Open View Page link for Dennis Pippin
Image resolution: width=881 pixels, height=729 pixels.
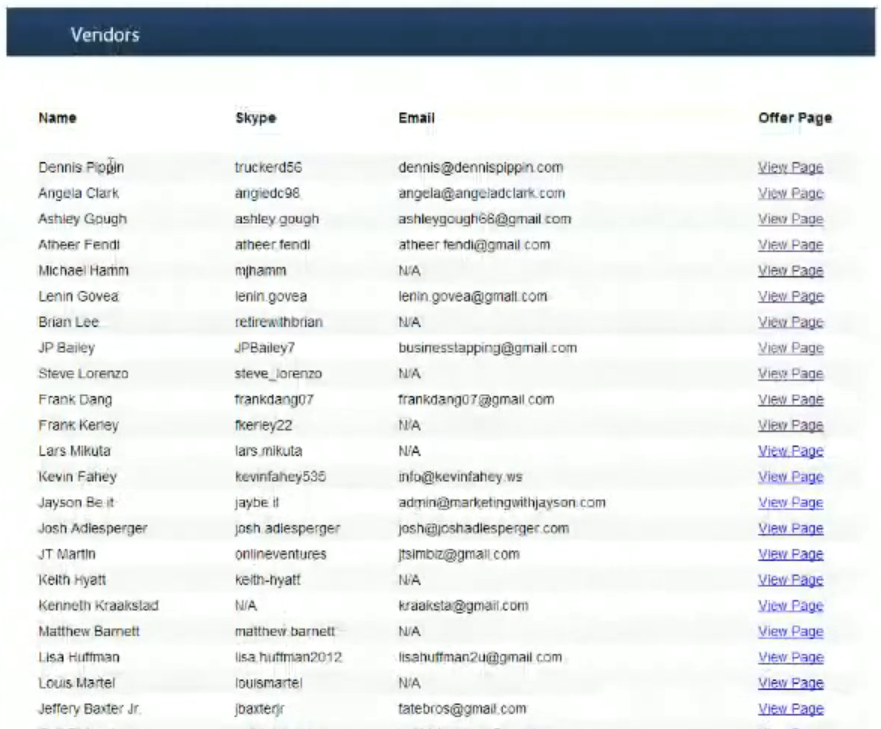click(x=791, y=167)
